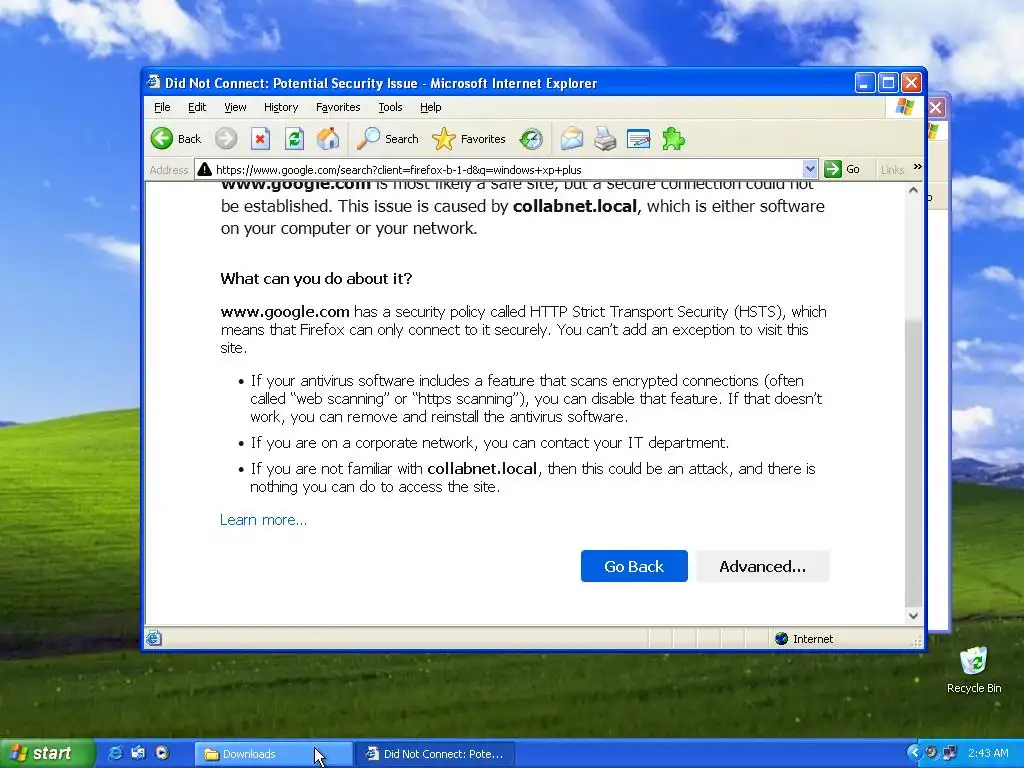The width and height of the screenshot is (1024, 768).
Task: Expand the Links toolbar chevron
Action: [x=917, y=167]
